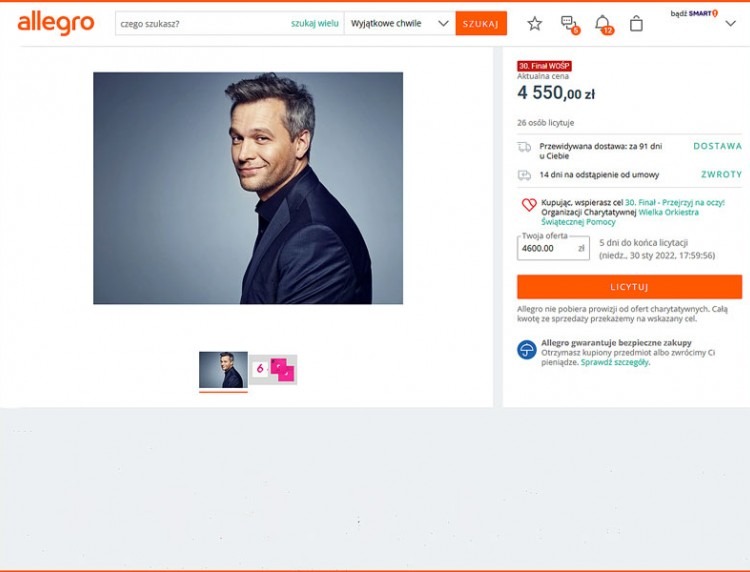The height and width of the screenshot is (572, 750).
Task: Open the notifications bell icon
Action: click(603, 24)
